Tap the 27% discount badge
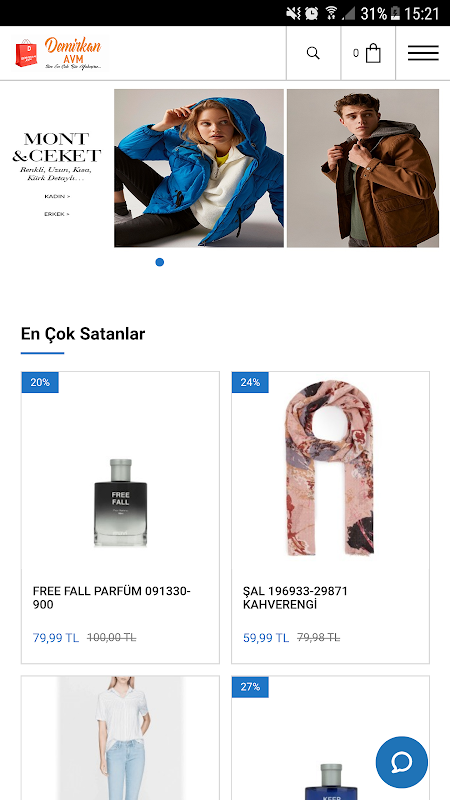450x800 pixels. pos(250,687)
